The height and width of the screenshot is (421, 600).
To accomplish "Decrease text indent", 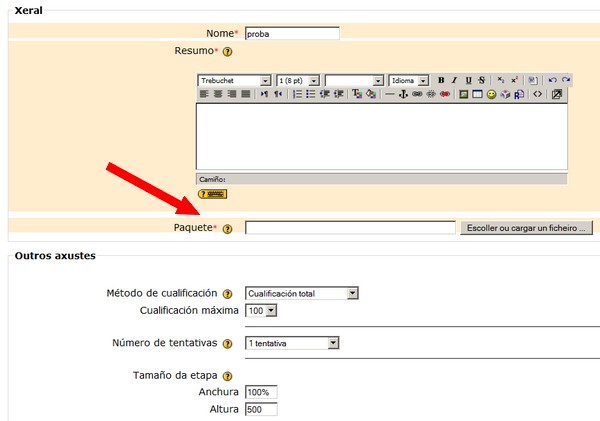I will coord(324,94).
